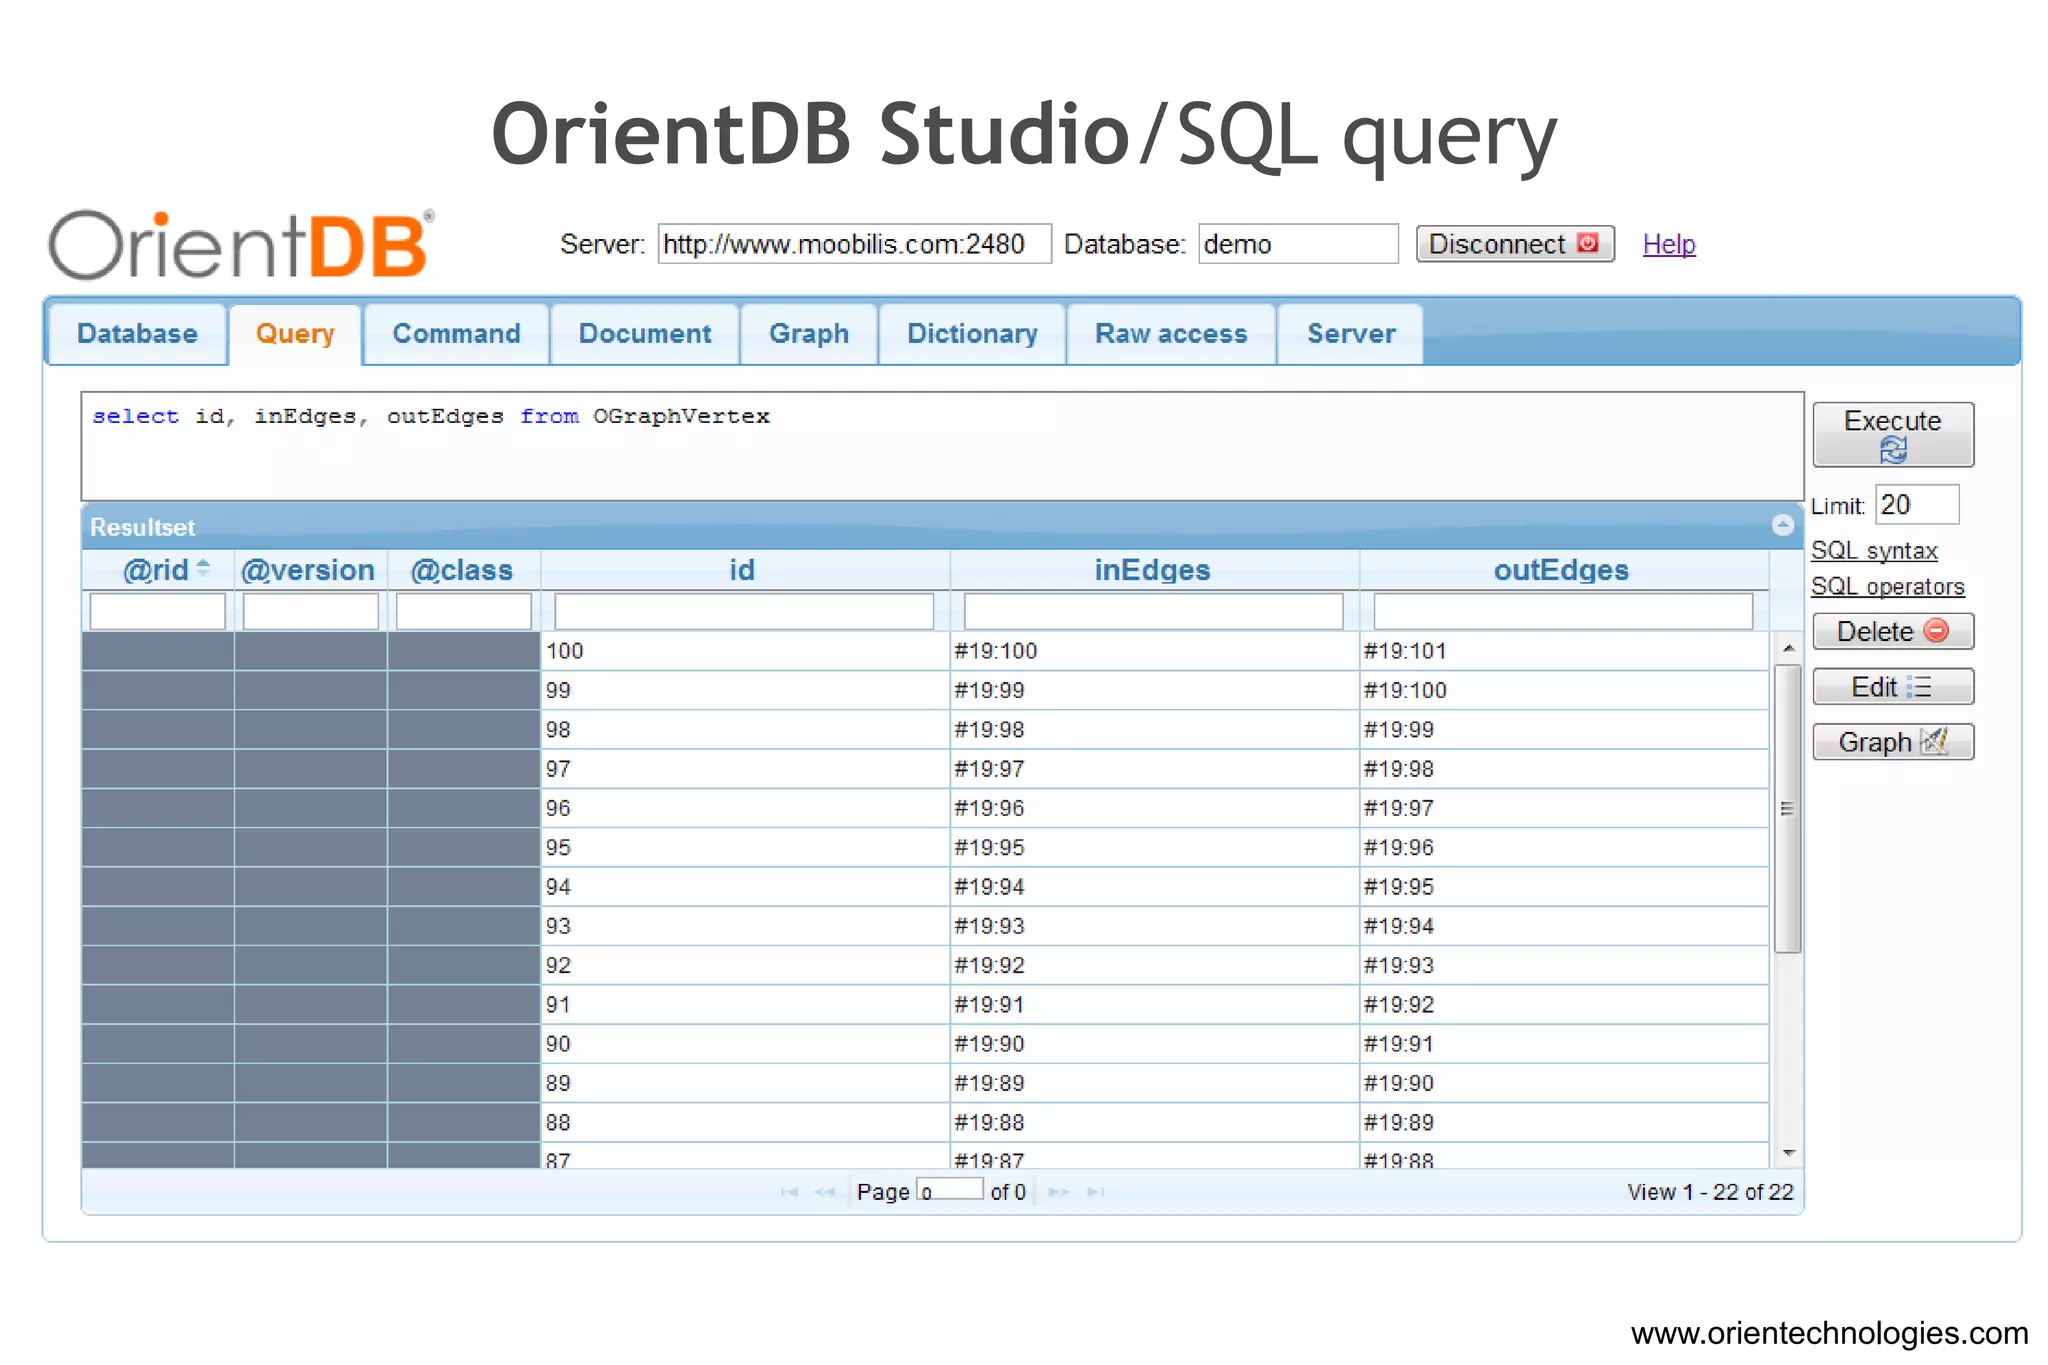Click the scrollbar up arrow in results

1788,649
